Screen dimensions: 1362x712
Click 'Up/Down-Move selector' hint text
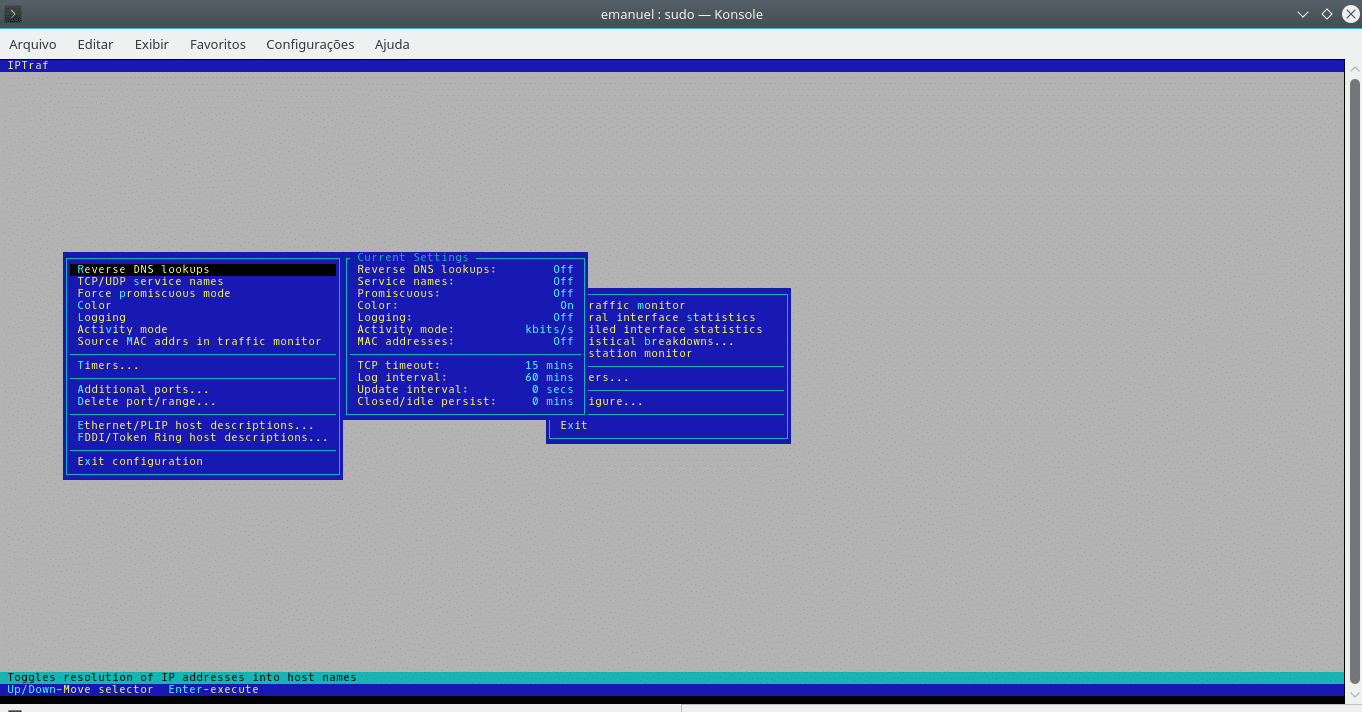coord(81,689)
